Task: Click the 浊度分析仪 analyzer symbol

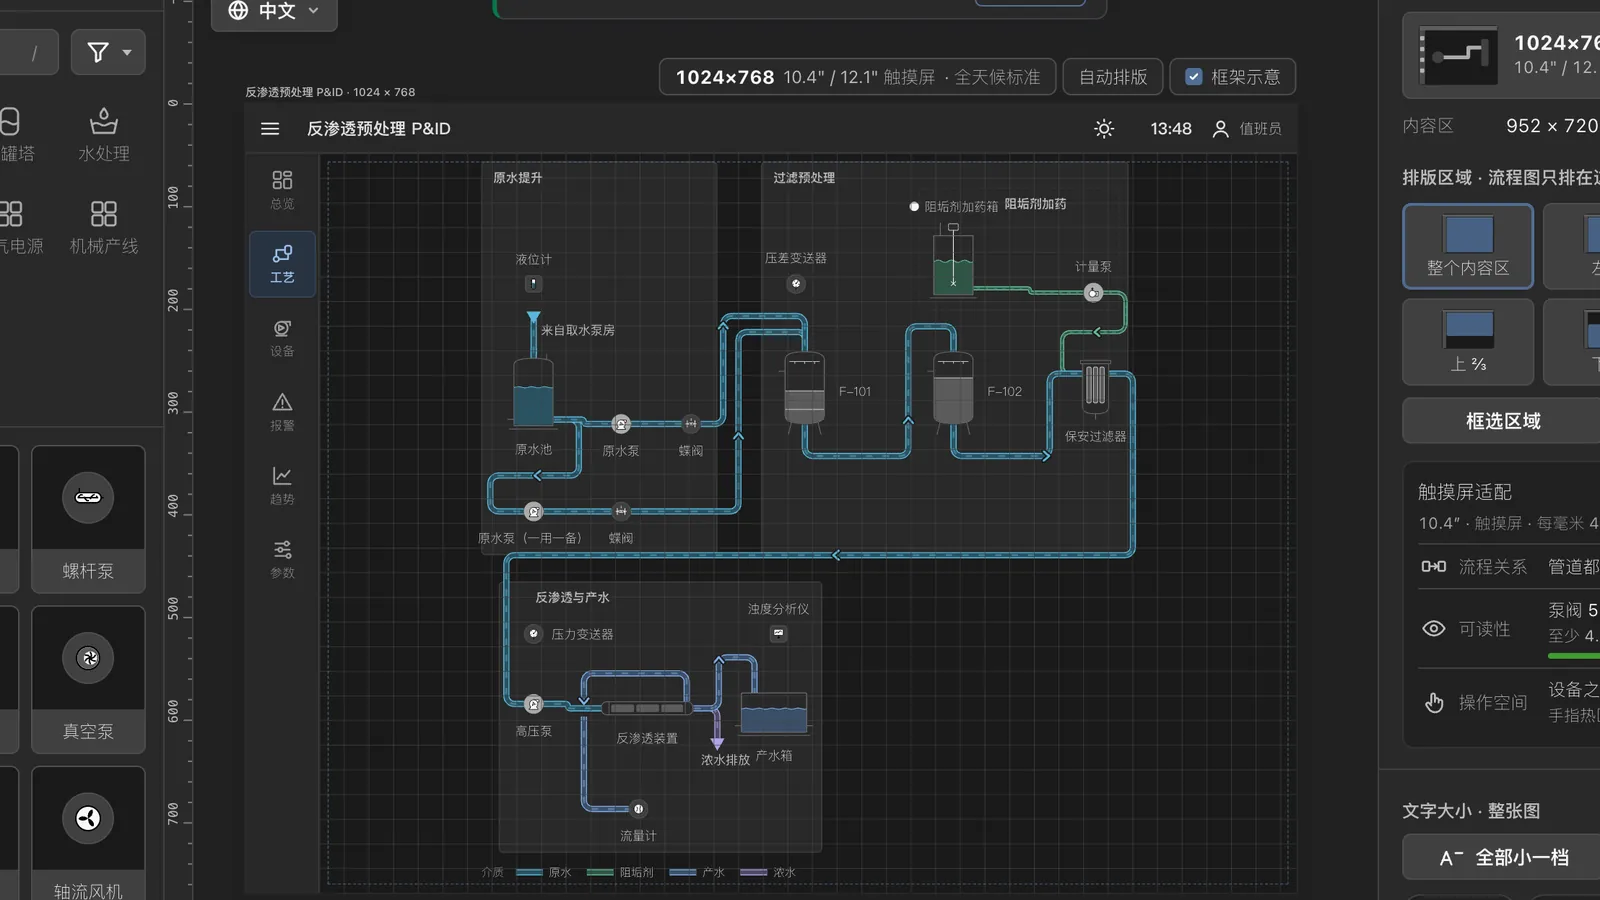Action: pos(778,633)
